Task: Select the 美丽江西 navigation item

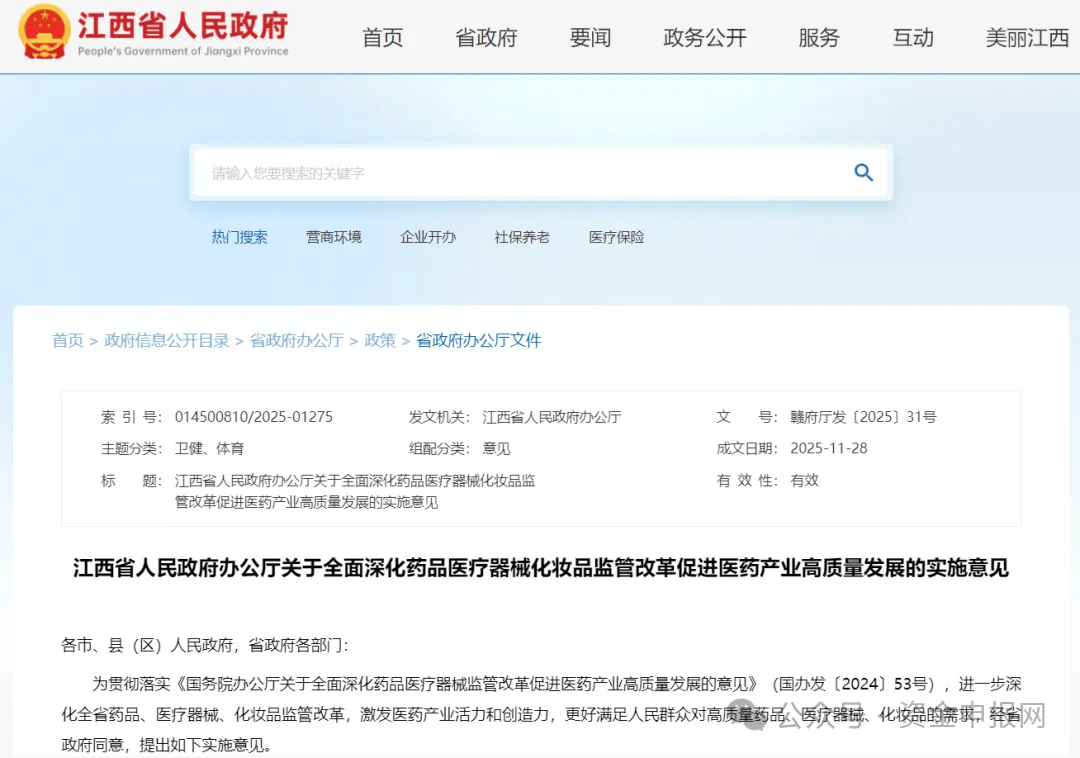Action: [1027, 37]
